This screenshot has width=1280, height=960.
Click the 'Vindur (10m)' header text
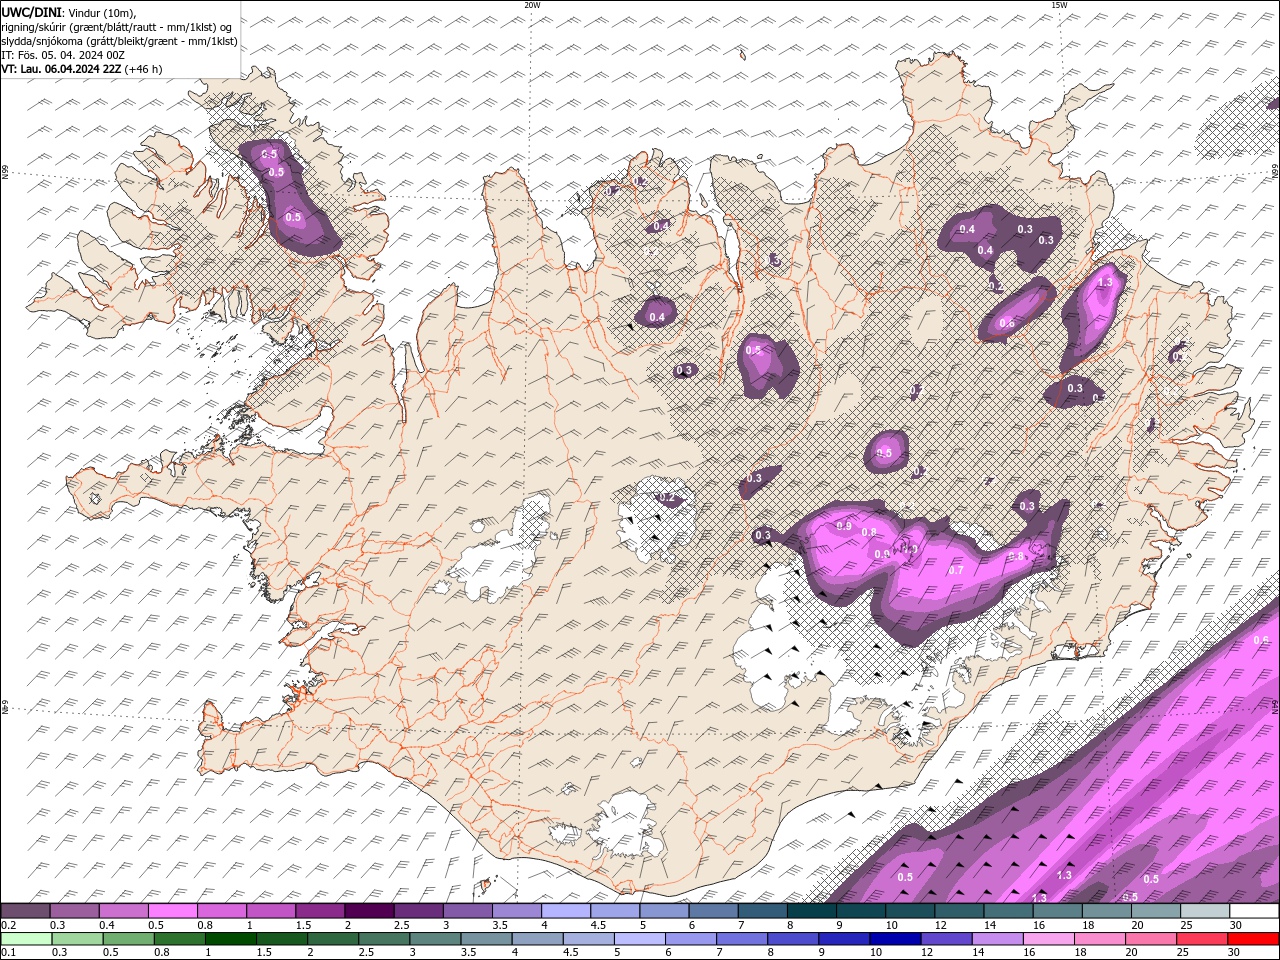pos(101,11)
